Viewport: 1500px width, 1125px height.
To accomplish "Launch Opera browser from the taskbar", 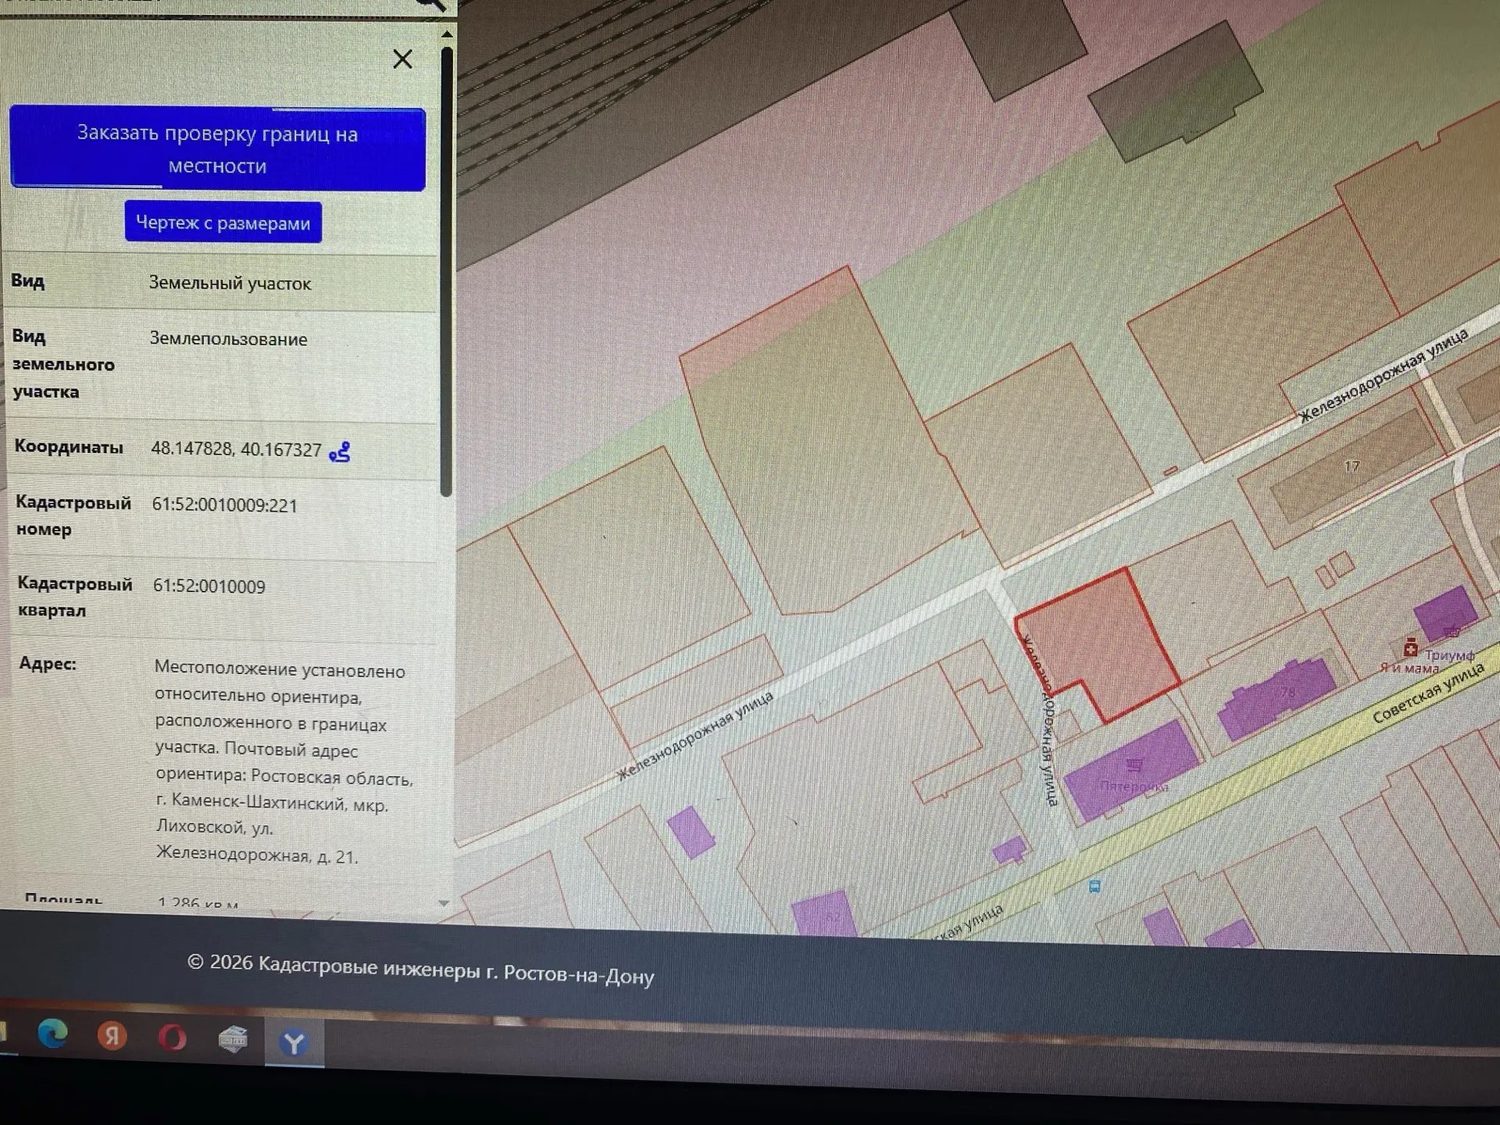I will [x=172, y=1038].
